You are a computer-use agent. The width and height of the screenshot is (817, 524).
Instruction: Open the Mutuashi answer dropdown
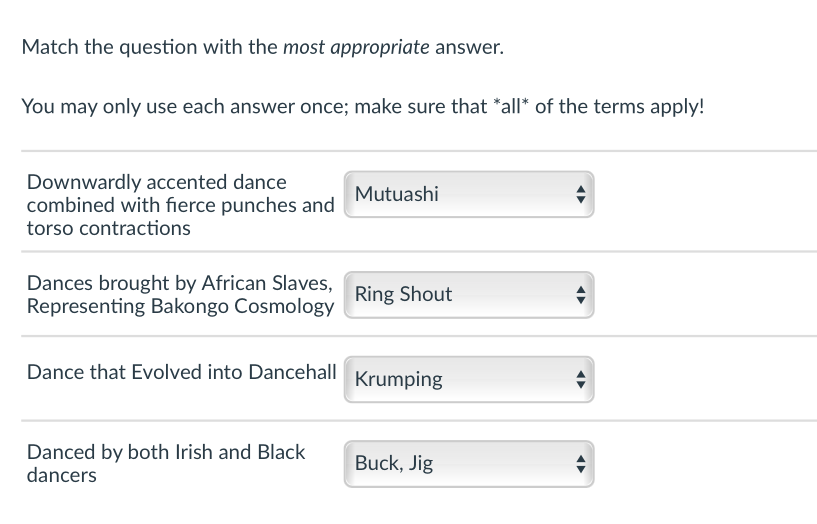pos(469,194)
